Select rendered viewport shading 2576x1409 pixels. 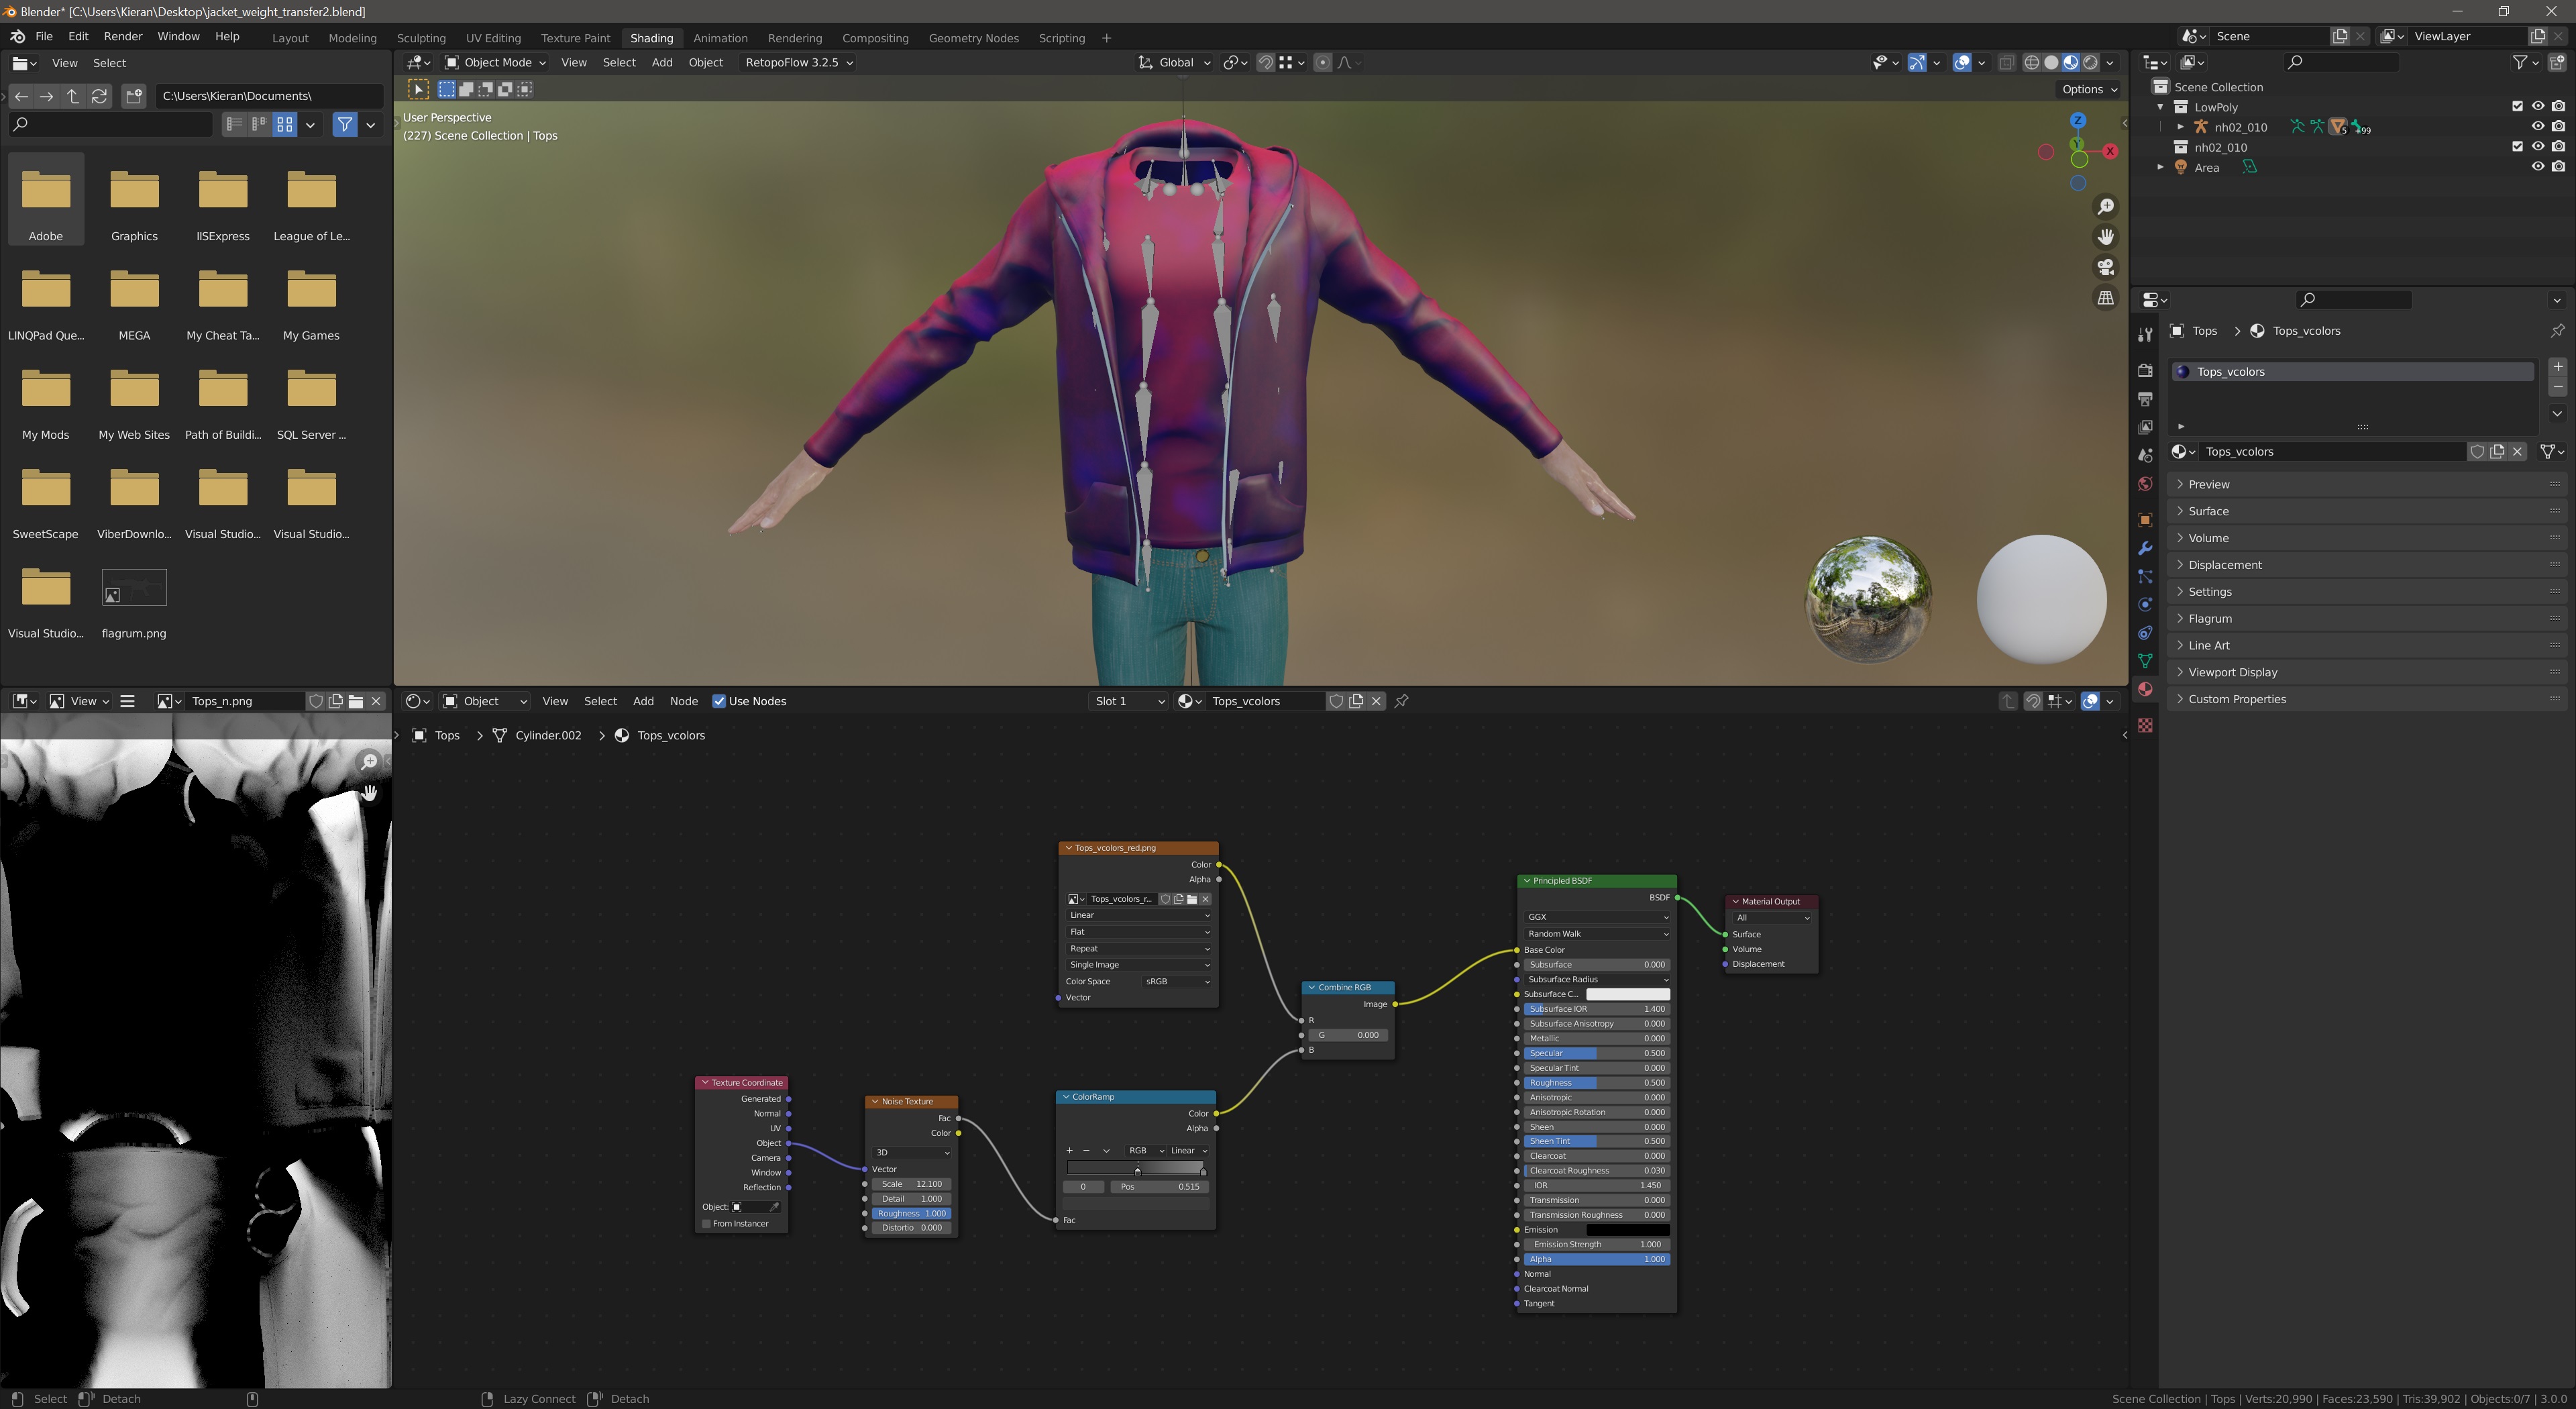tap(2090, 62)
